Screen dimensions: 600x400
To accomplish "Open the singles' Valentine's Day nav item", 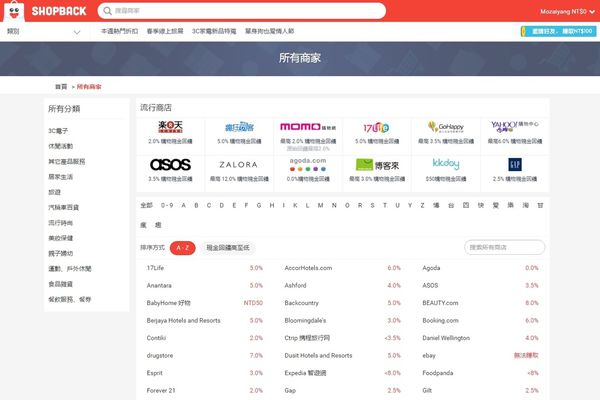I will coord(269,31).
